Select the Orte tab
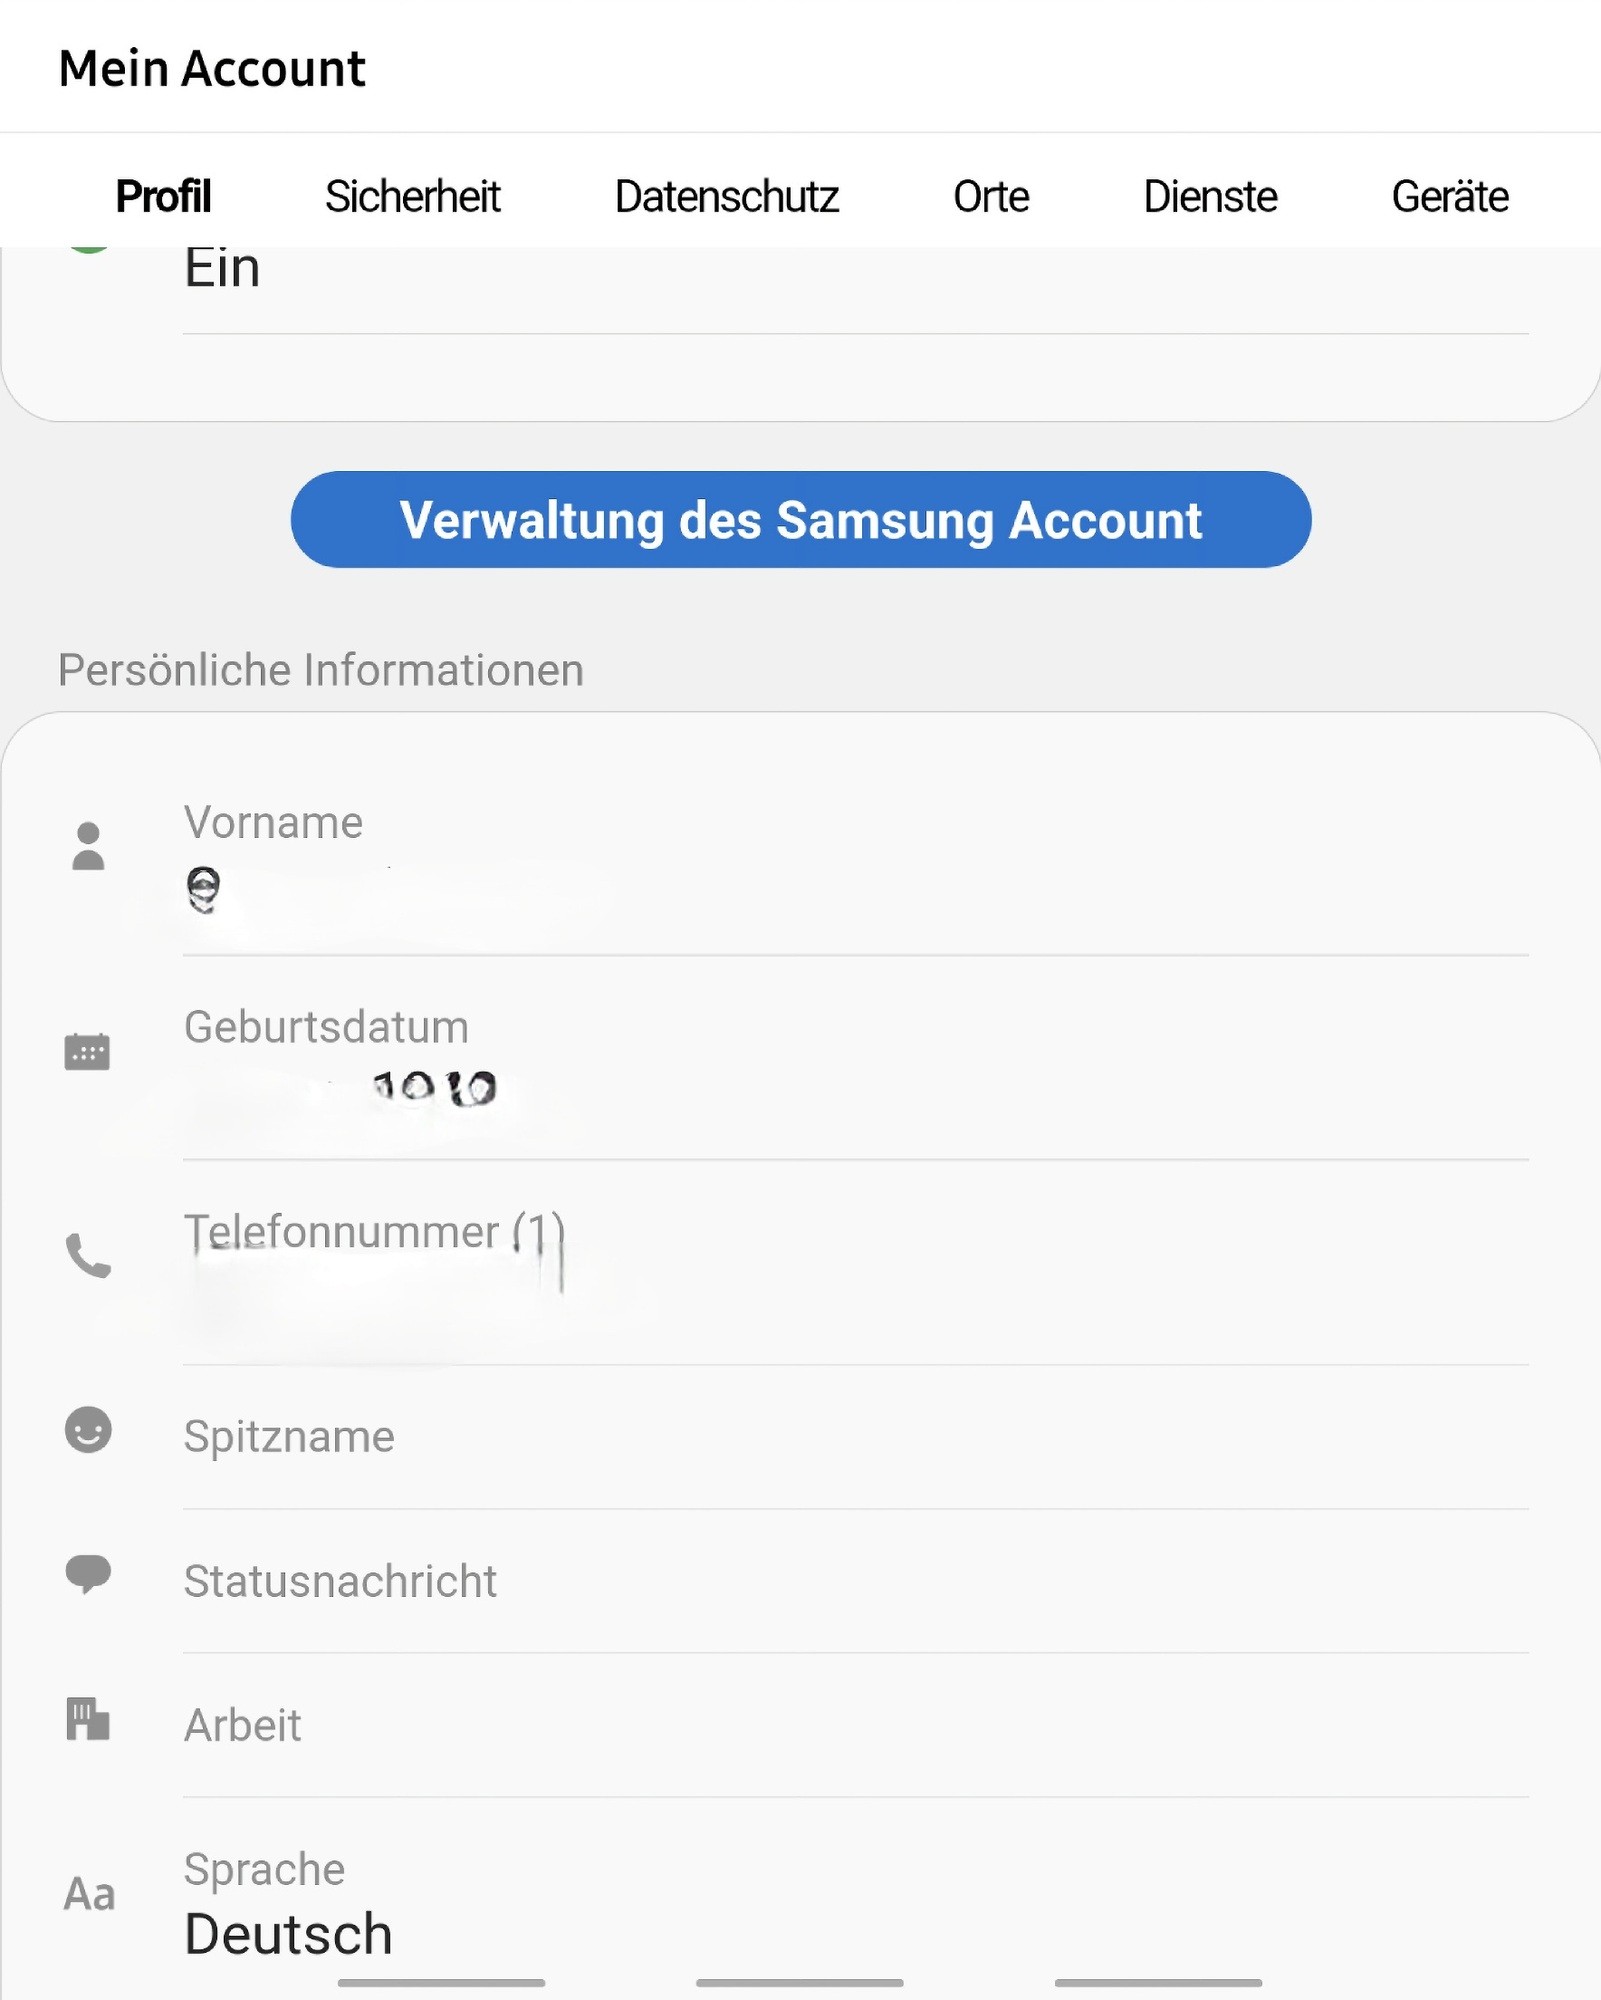Image resolution: width=1601 pixels, height=2000 pixels. click(x=991, y=196)
